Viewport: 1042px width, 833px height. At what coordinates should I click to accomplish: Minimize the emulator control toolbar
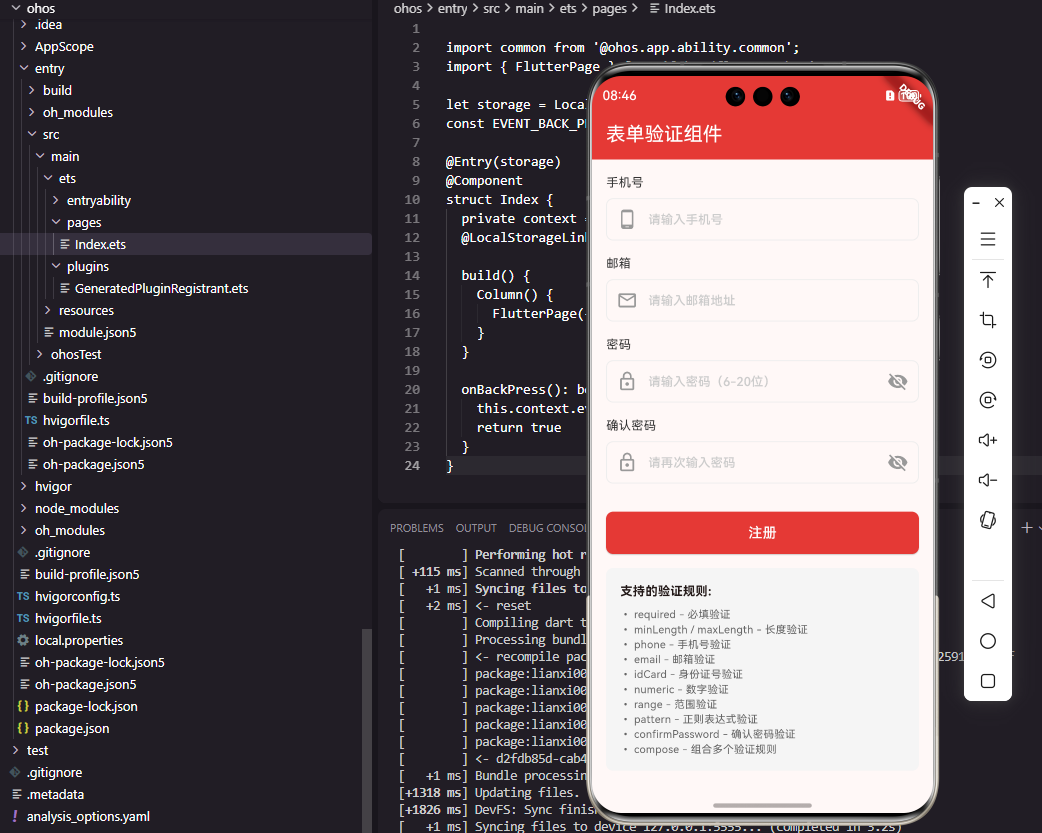tap(976, 203)
